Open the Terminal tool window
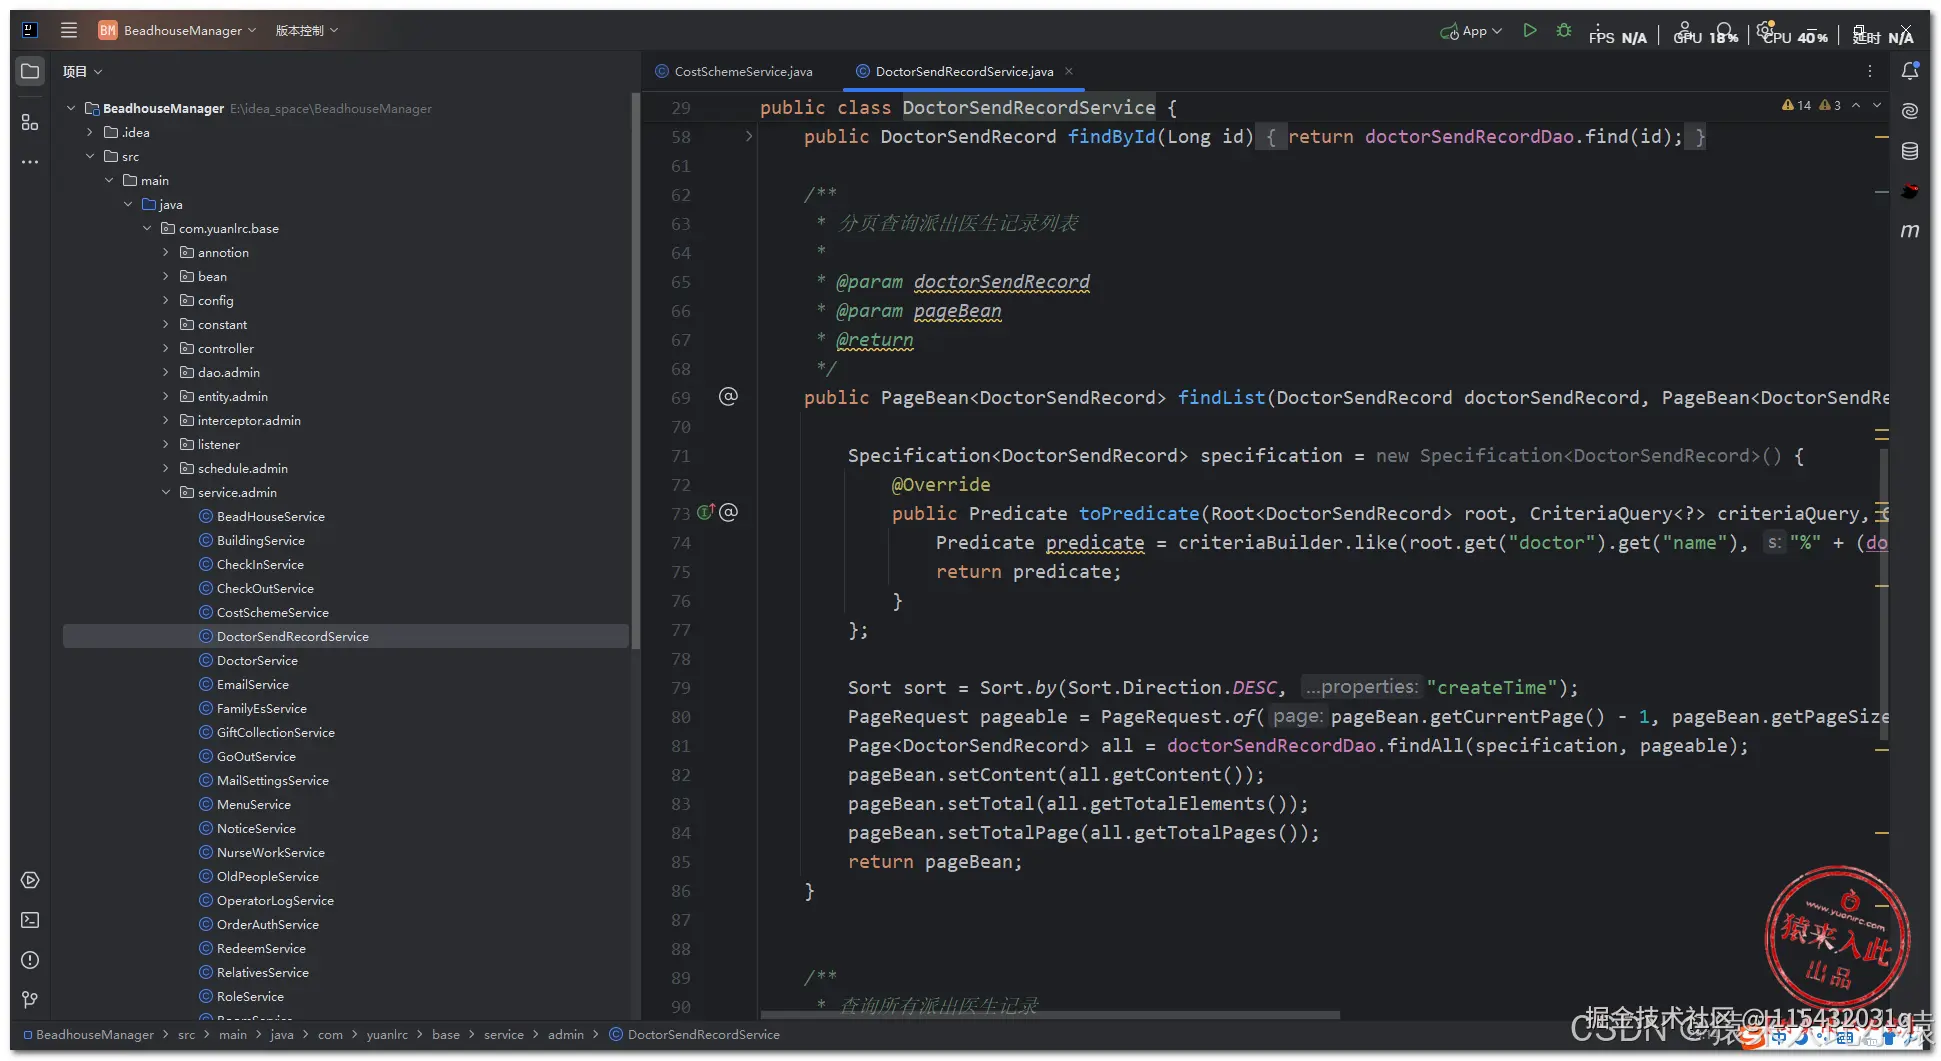The width and height of the screenshot is (1941, 1061). (x=30, y=920)
